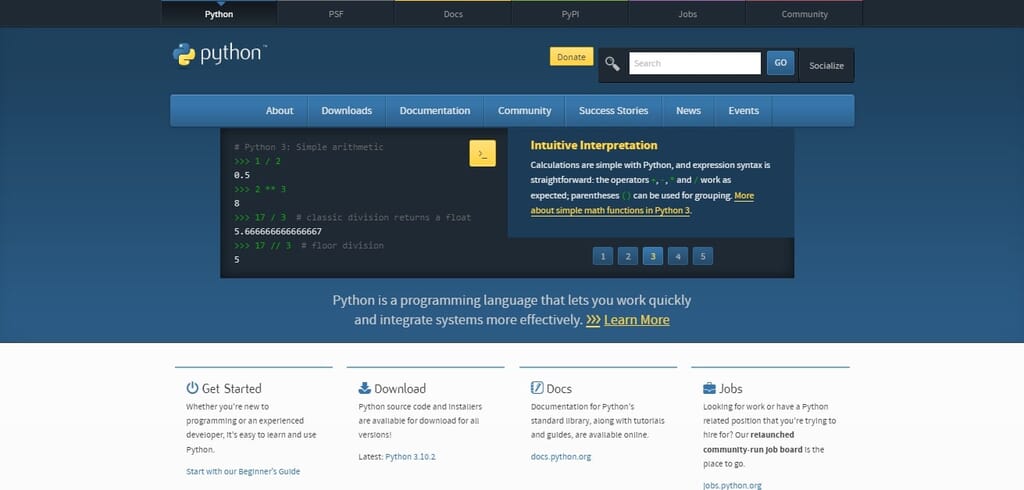Select the Python top tab

[219, 14]
